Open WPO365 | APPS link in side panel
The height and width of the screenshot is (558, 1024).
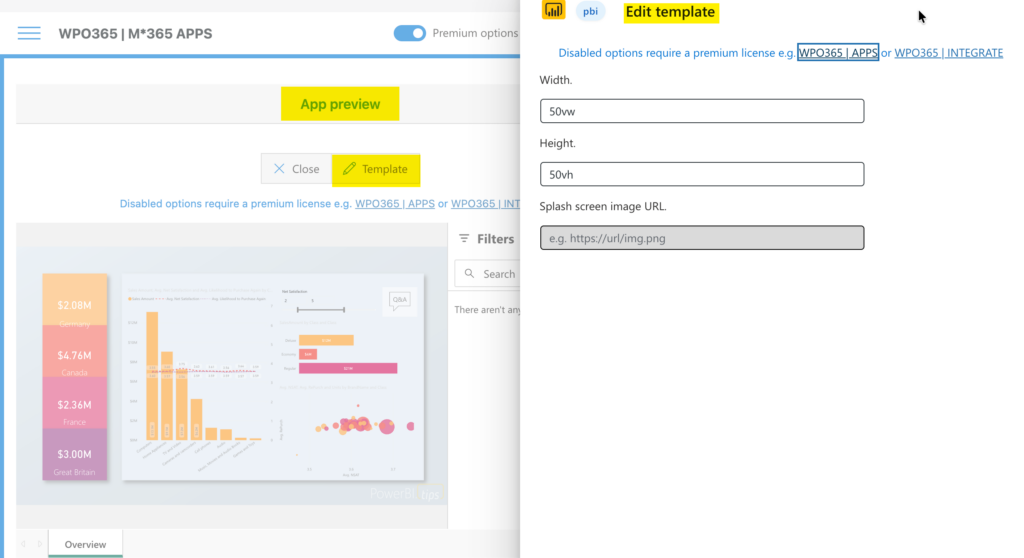coord(838,52)
